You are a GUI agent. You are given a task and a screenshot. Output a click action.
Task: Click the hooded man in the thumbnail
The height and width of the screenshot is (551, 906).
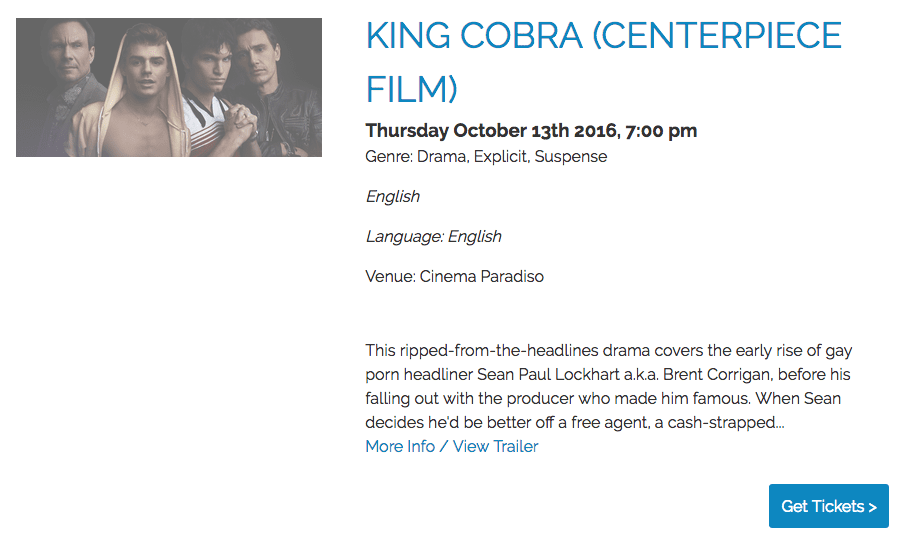click(x=148, y=92)
